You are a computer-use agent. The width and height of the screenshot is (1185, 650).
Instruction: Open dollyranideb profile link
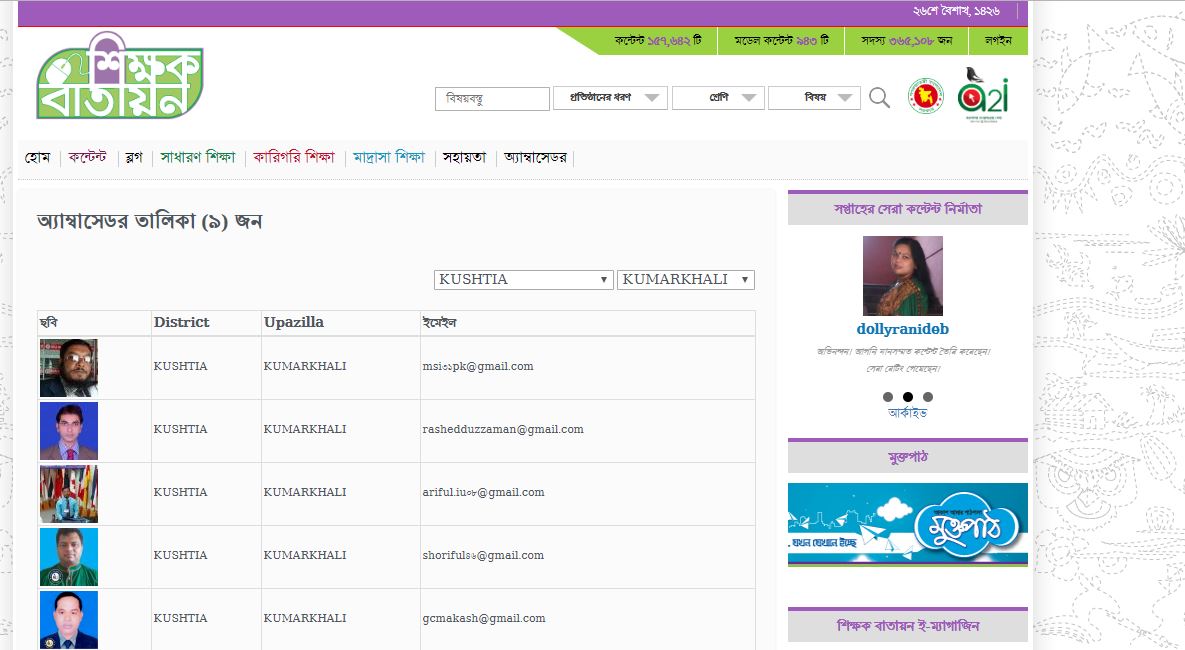pos(902,329)
